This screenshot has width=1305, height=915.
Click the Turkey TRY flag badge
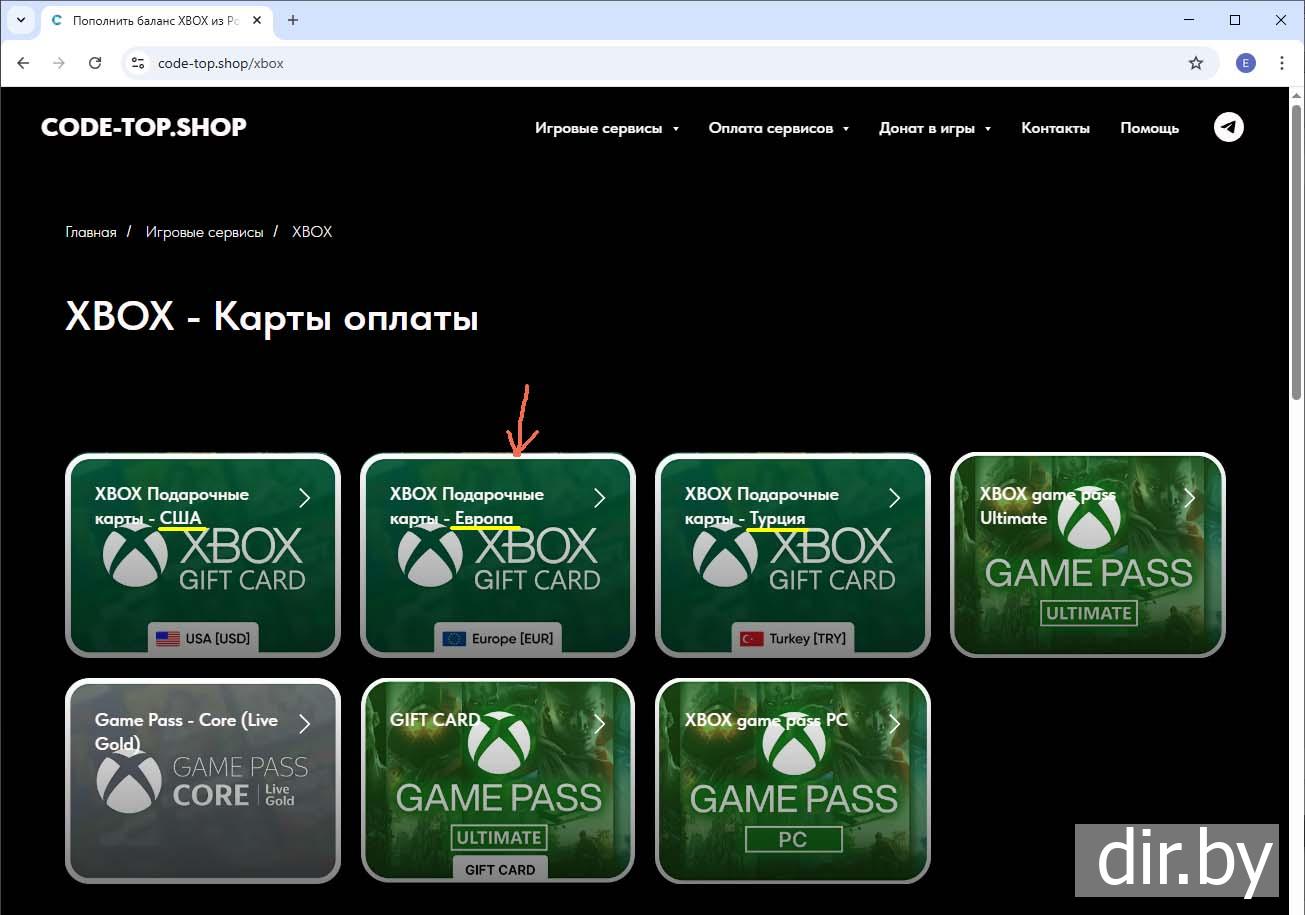tap(793, 638)
